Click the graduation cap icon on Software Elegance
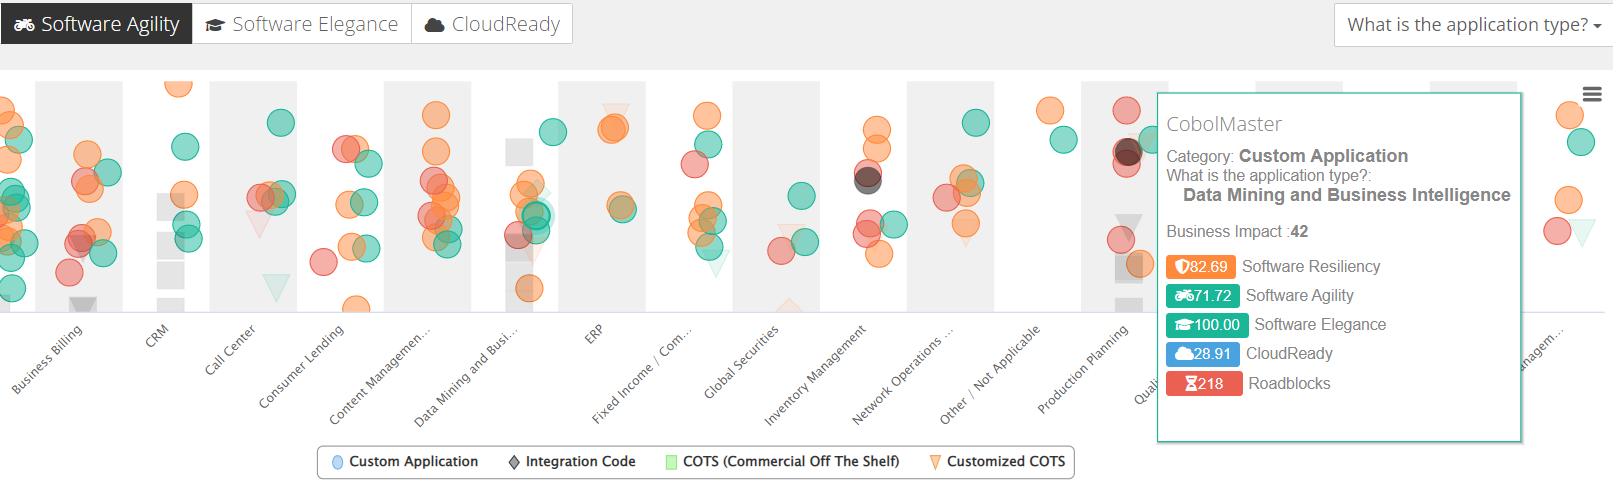 (214, 26)
